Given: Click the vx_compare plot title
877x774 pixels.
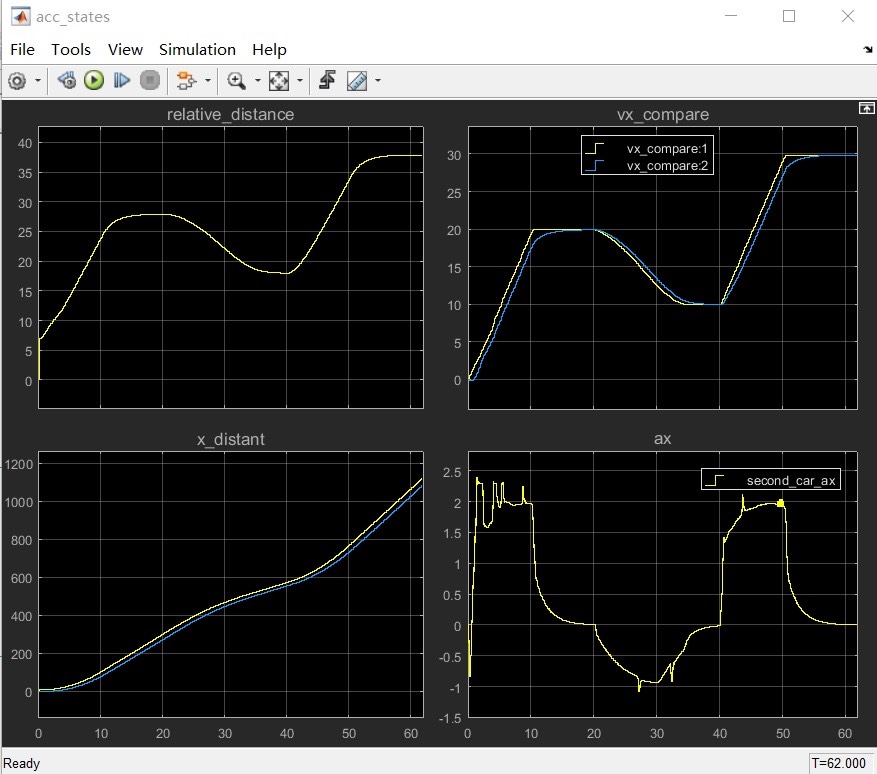Looking at the screenshot, I should pos(663,115).
